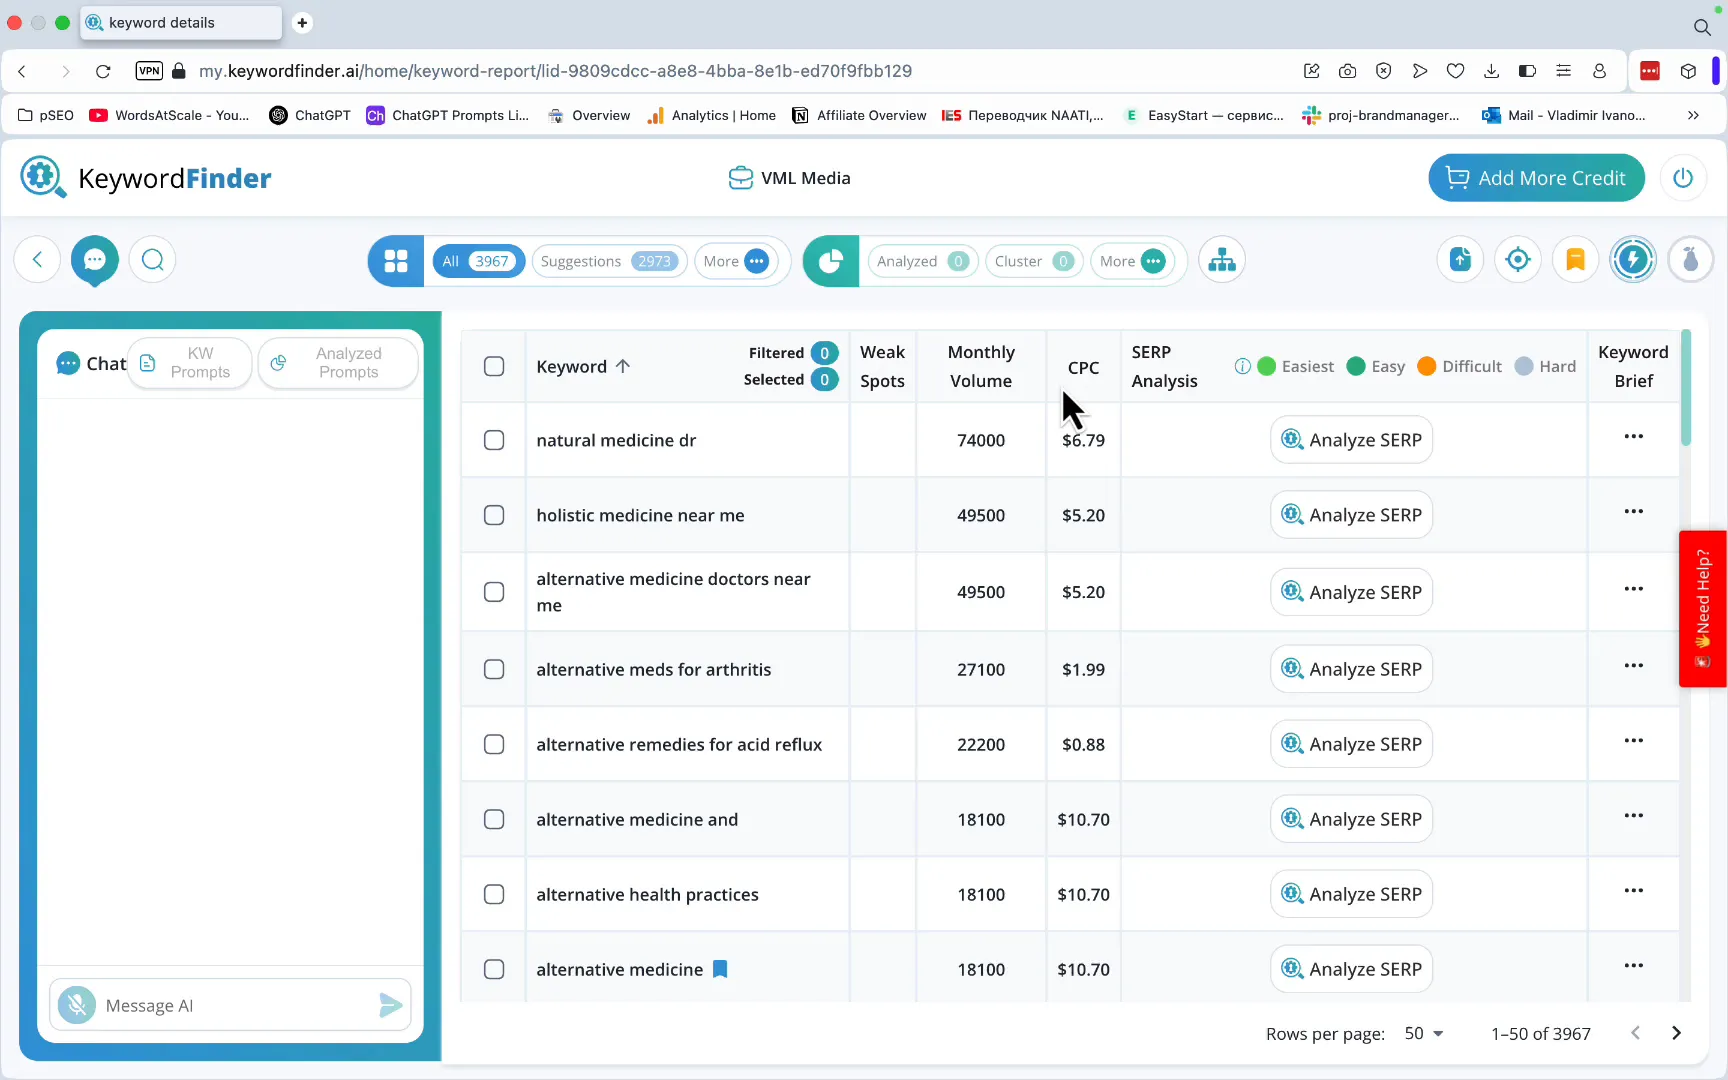Click bookmark flag beside alternative medicine
This screenshot has width=1728, height=1080.
720,969
